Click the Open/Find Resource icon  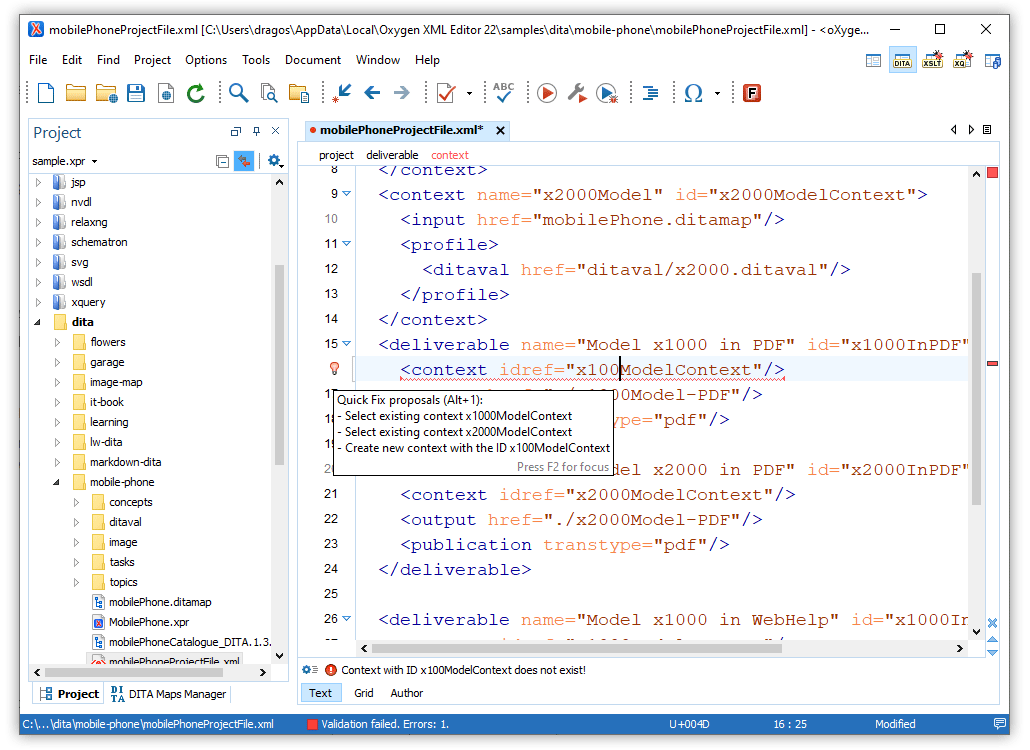coord(299,93)
